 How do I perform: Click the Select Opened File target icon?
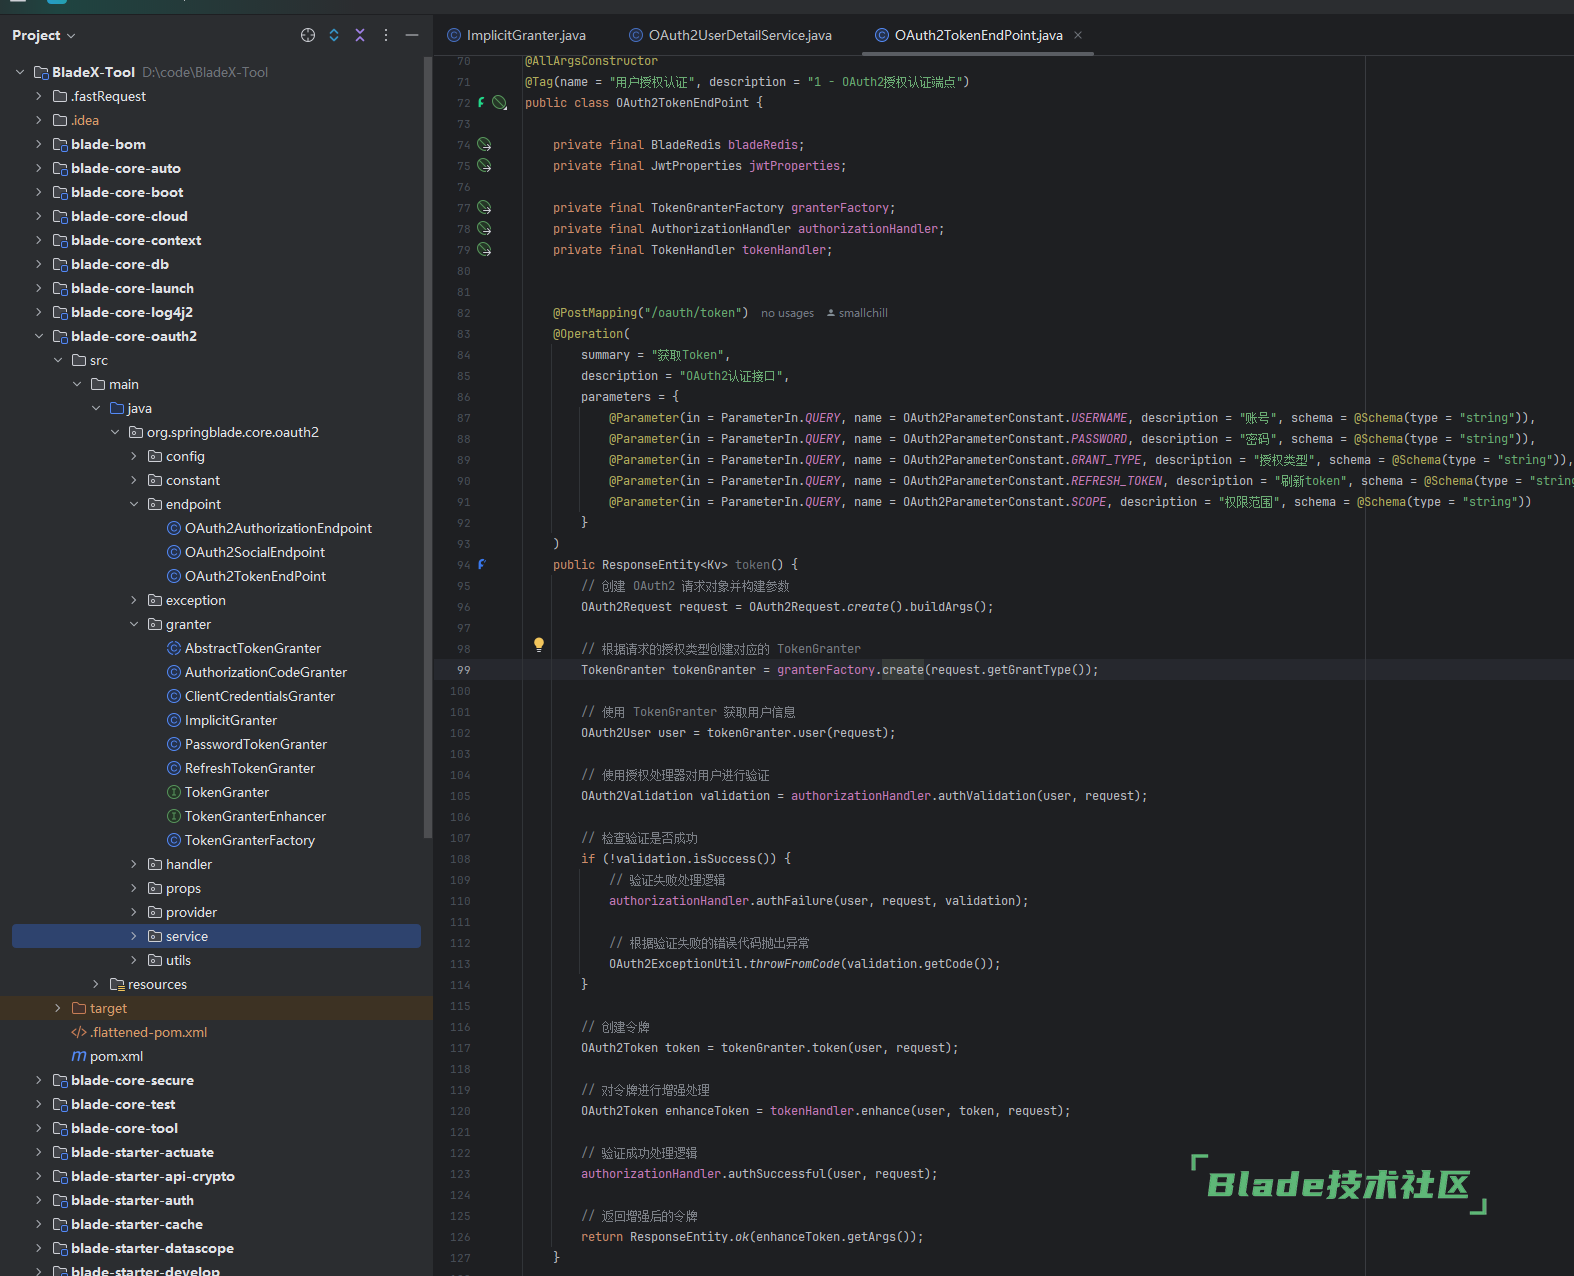click(x=308, y=35)
